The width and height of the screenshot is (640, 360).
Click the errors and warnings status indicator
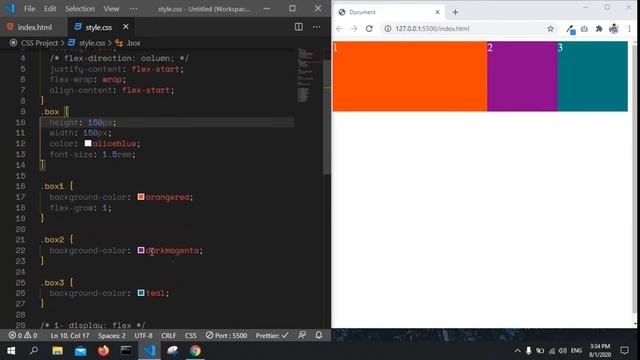(23, 336)
